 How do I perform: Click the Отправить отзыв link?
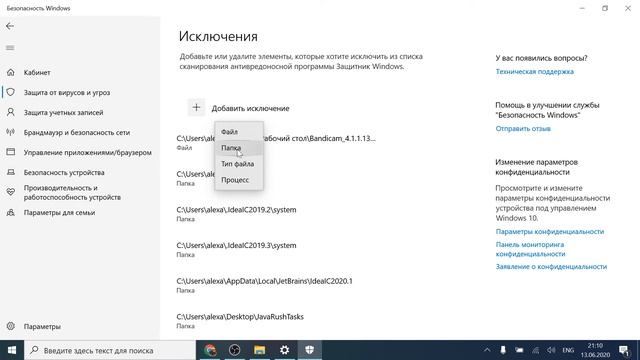(x=523, y=129)
